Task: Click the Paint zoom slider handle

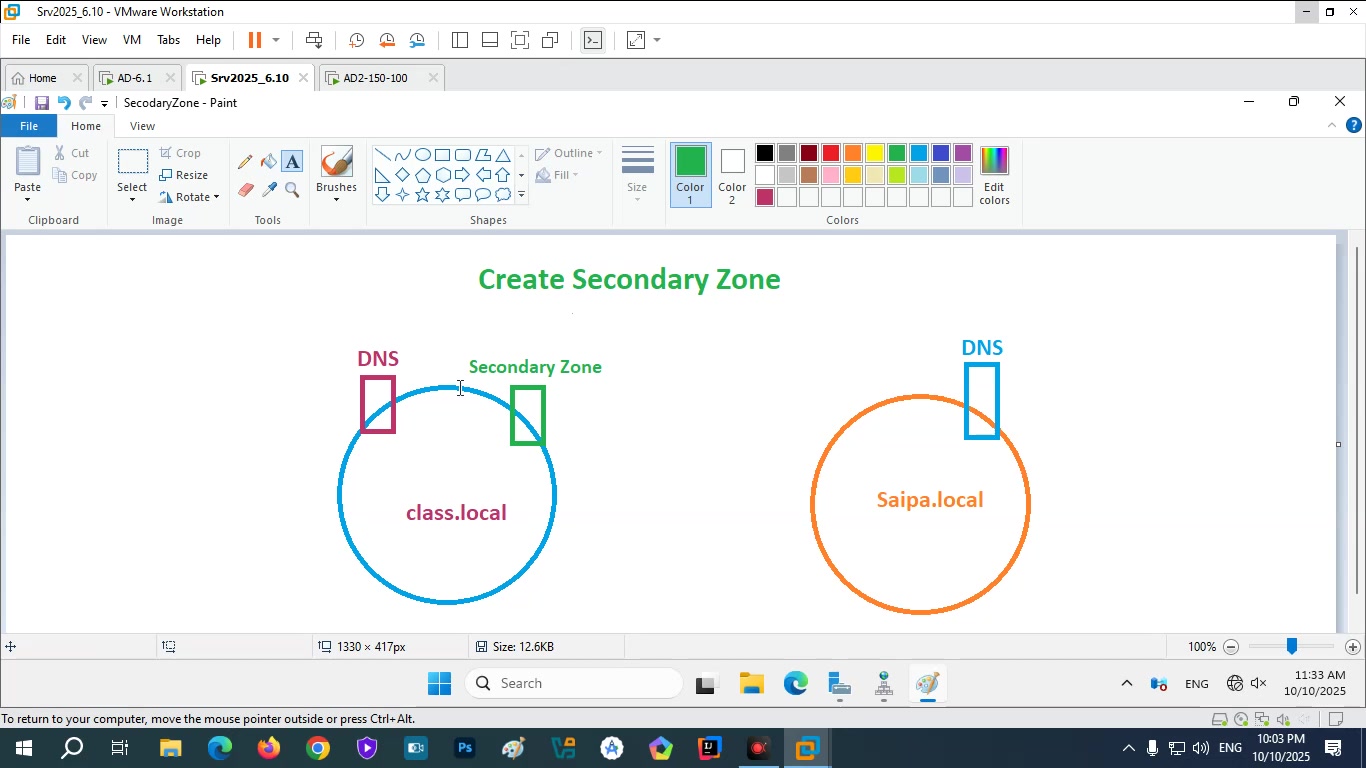Action: point(1292,647)
